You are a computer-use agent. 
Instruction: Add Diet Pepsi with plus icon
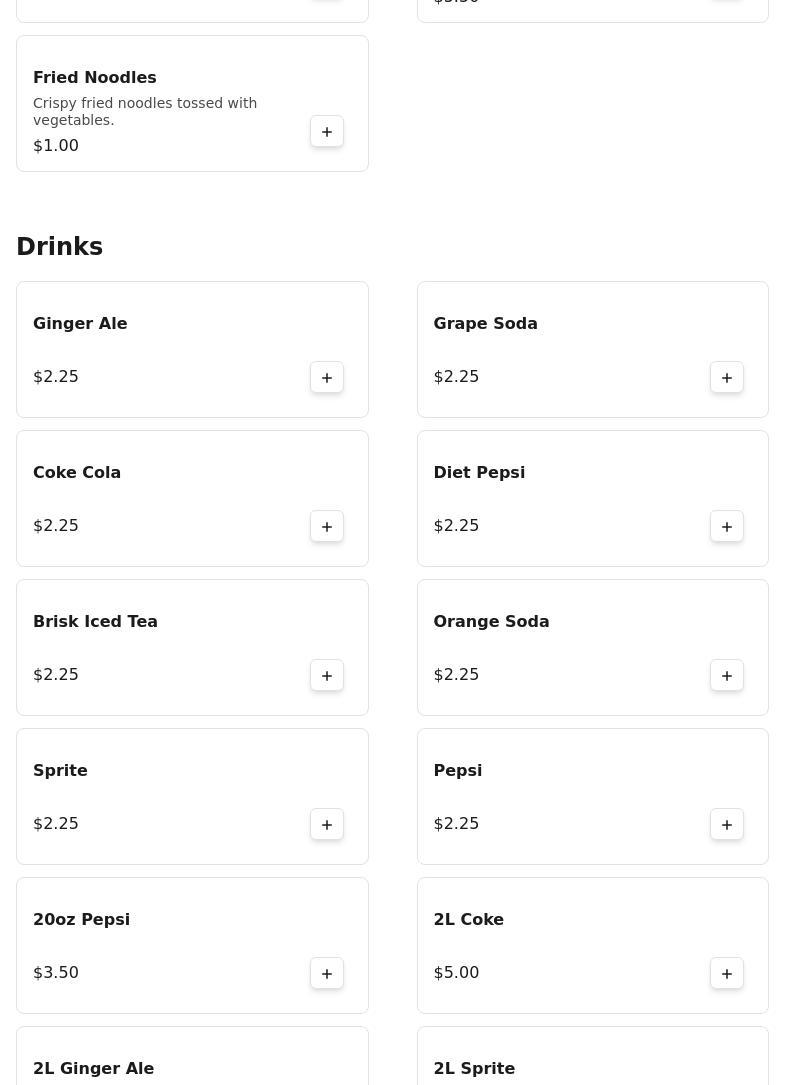(x=727, y=527)
